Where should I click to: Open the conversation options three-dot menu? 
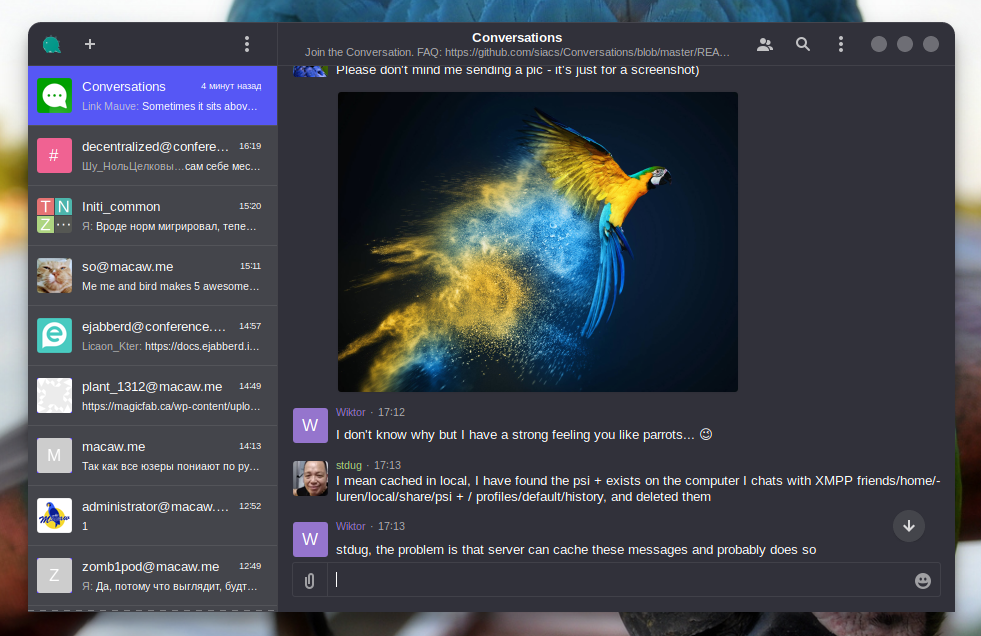click(841, 44)
